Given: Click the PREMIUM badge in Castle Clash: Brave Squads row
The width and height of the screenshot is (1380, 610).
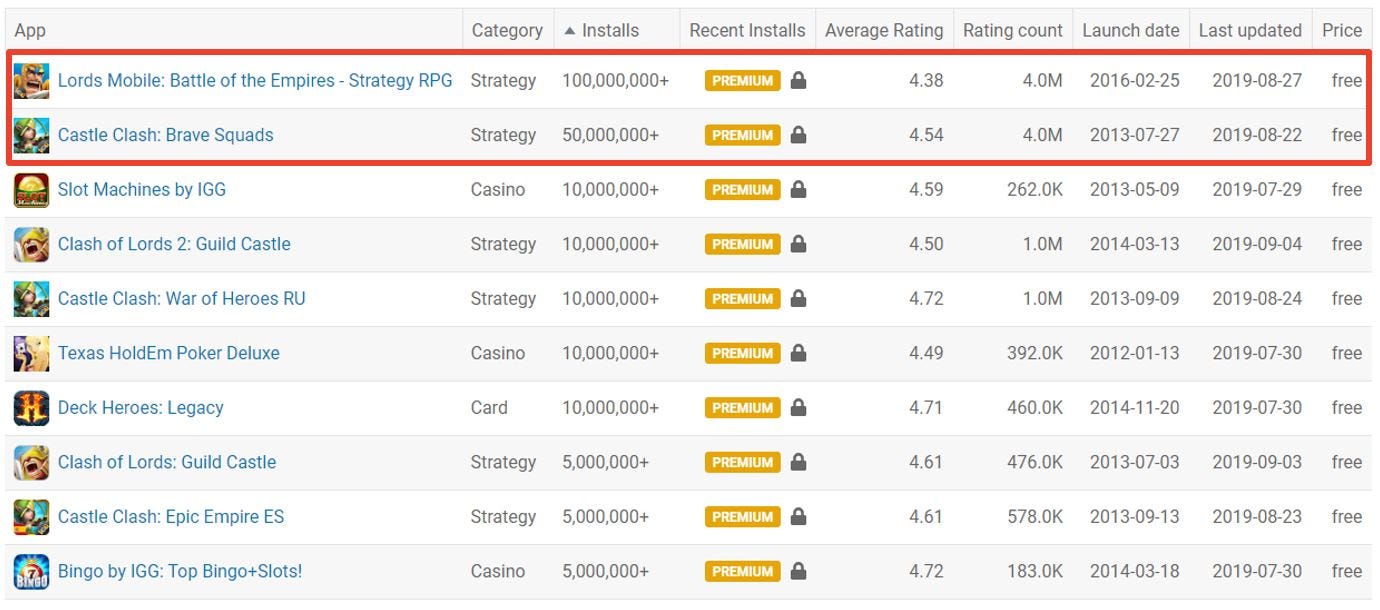Looking at the screenshot, I should 742,134.
